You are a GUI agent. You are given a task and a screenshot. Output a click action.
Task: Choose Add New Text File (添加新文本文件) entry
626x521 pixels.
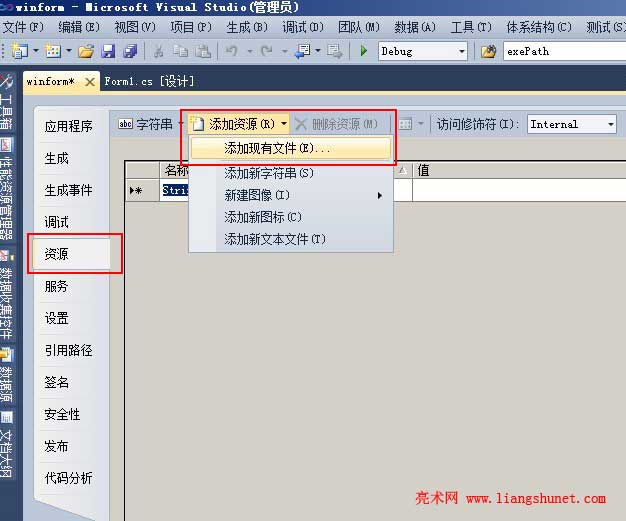pos(291,239)
